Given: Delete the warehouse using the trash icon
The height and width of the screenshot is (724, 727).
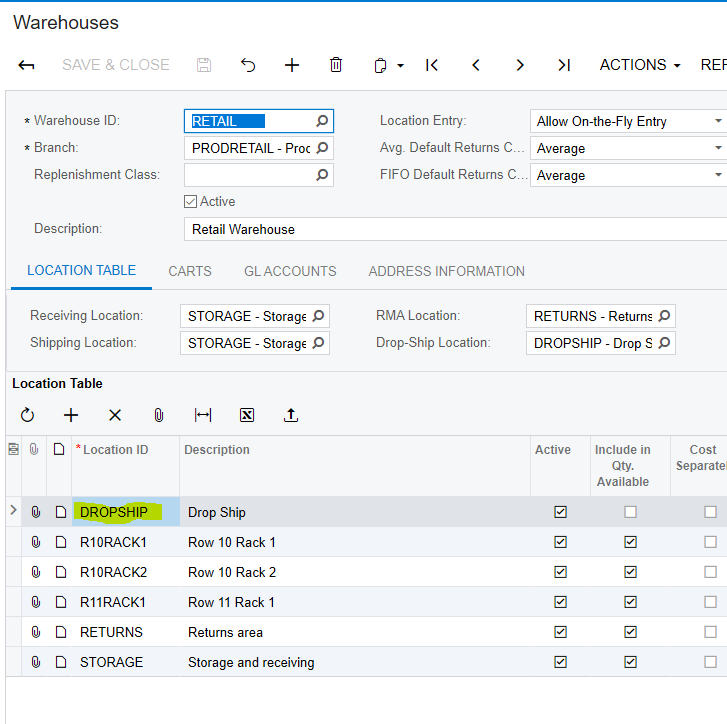Looking at the screenshot, I should (336, 65).
